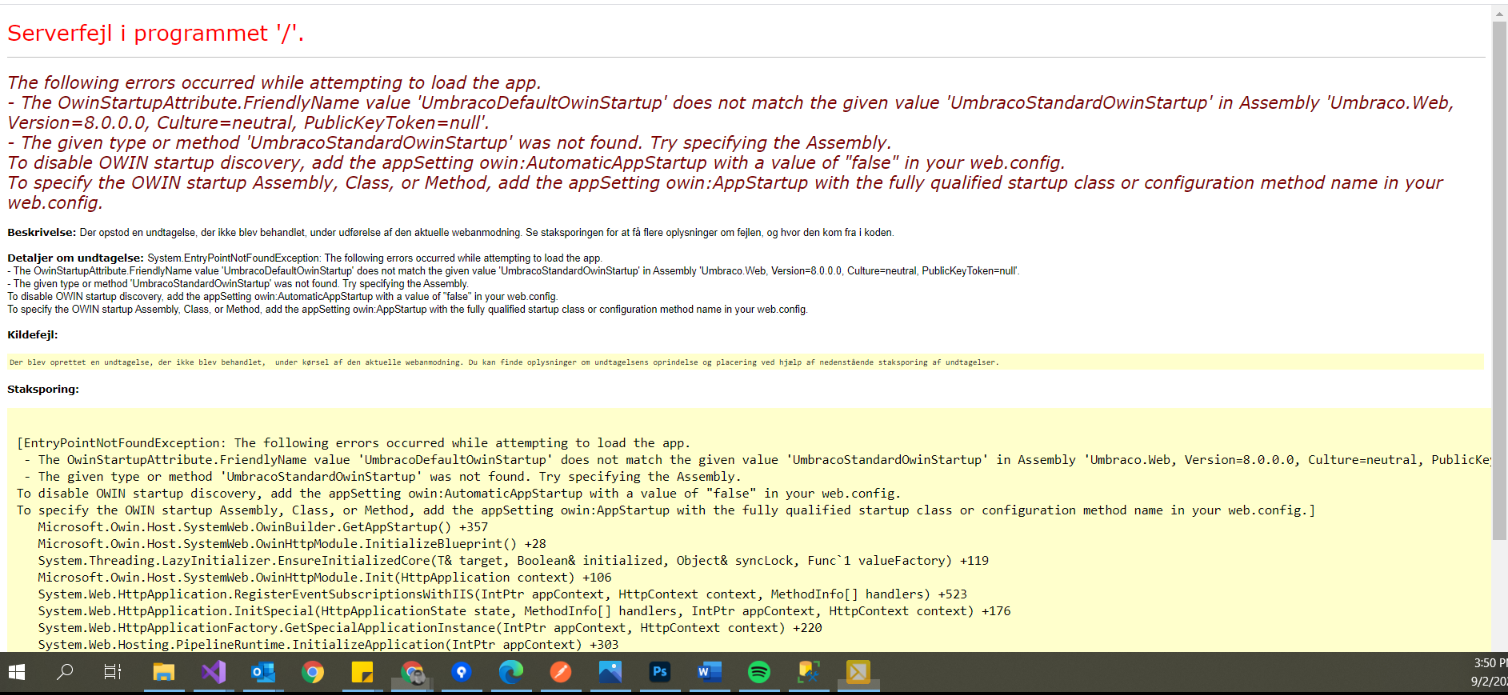The height and width of the screenshot is (695, 1508).
Task: Click the 'Detaljer om undtagelse:' label
Action: 75,258
